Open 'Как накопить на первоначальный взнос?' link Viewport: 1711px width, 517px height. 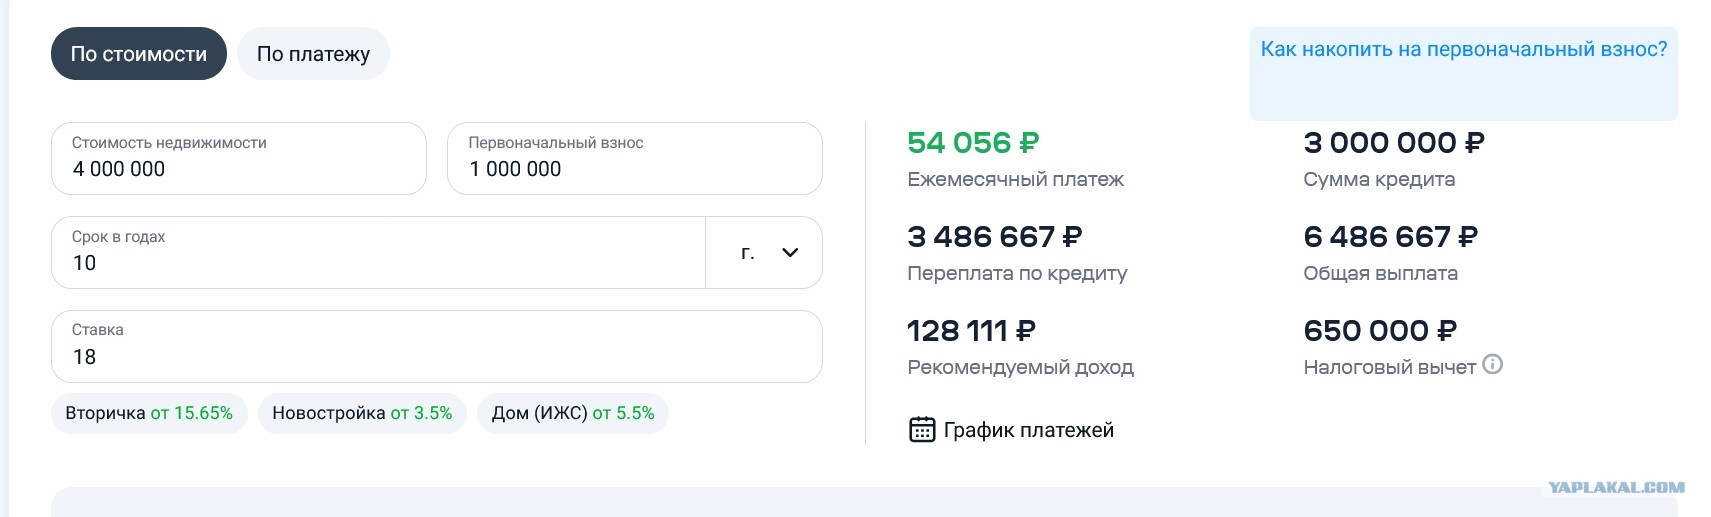click(x=1464, y=49)
